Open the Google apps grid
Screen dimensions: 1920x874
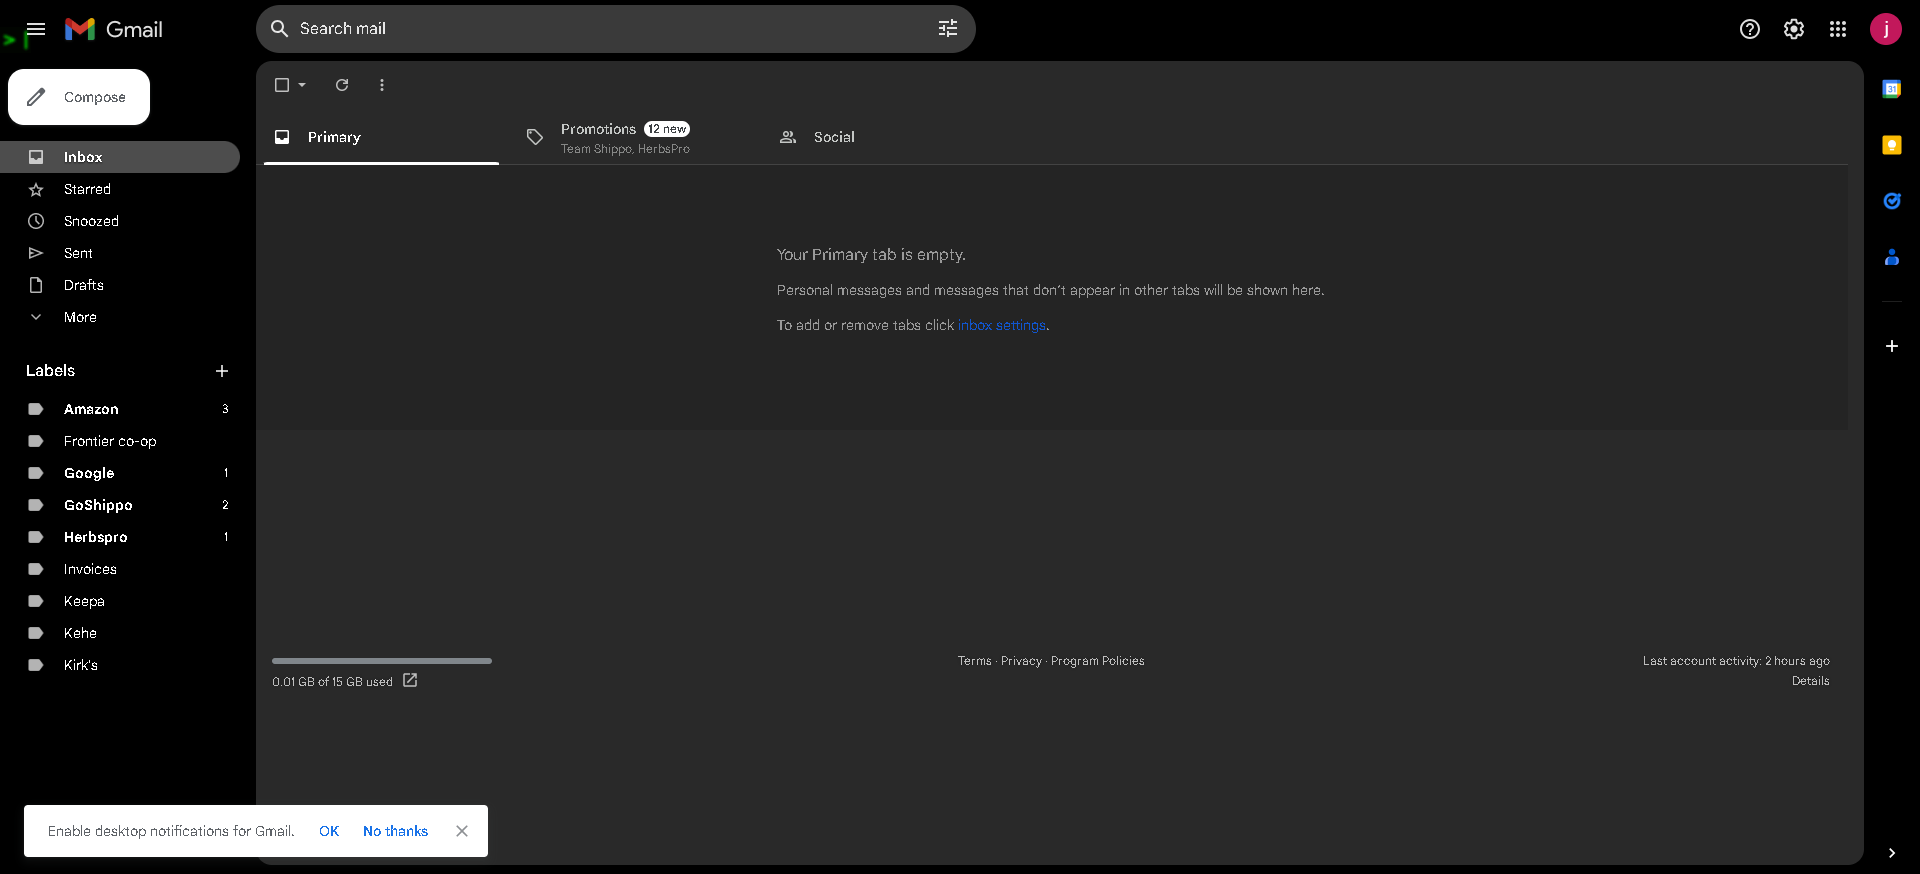coord(1838,29)
